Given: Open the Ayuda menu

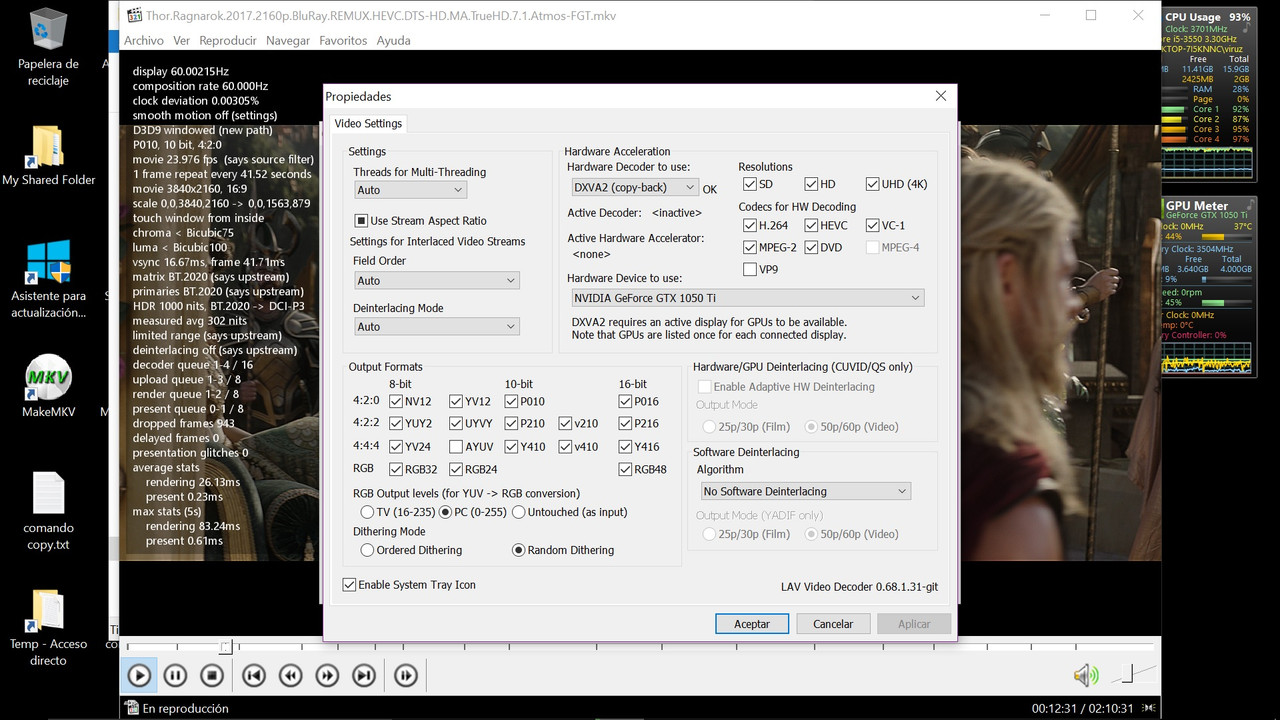Looking at the screenshot, I should coord(394,41).
